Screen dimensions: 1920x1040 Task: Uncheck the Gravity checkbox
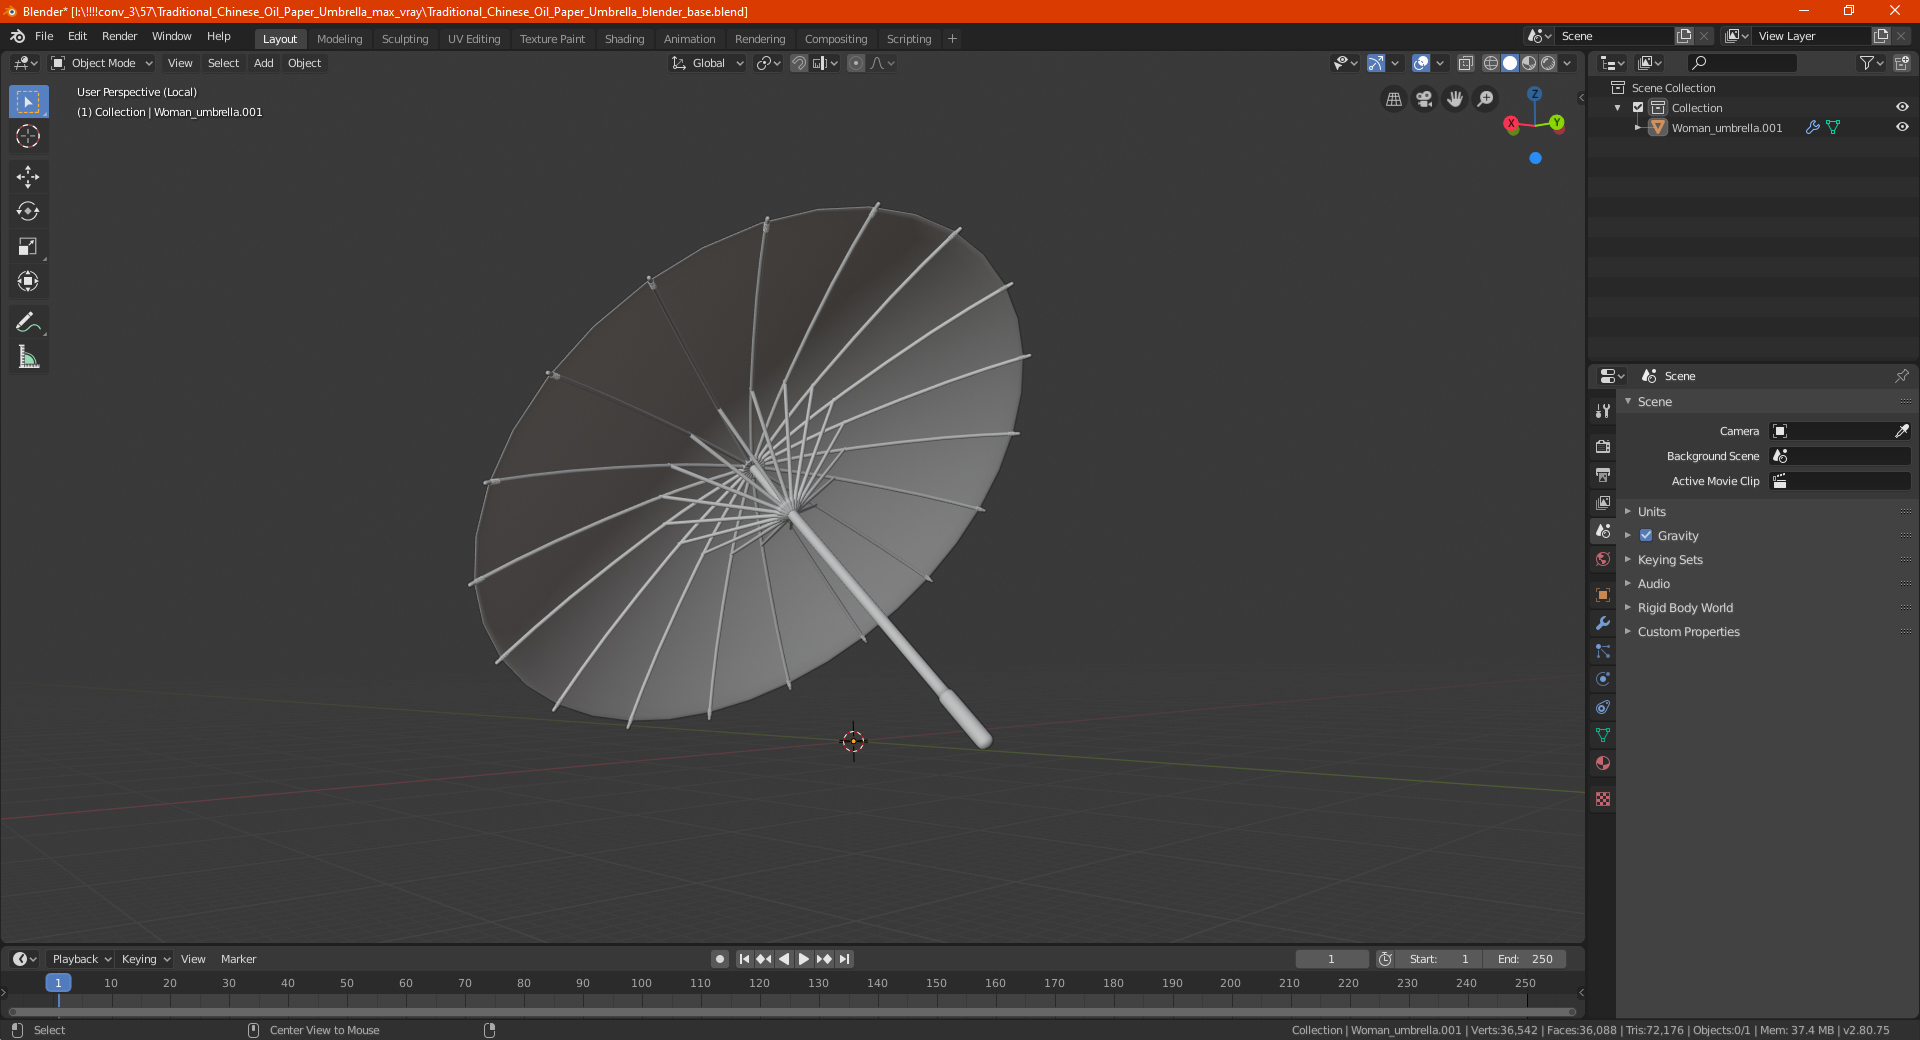coord(1646,535)
